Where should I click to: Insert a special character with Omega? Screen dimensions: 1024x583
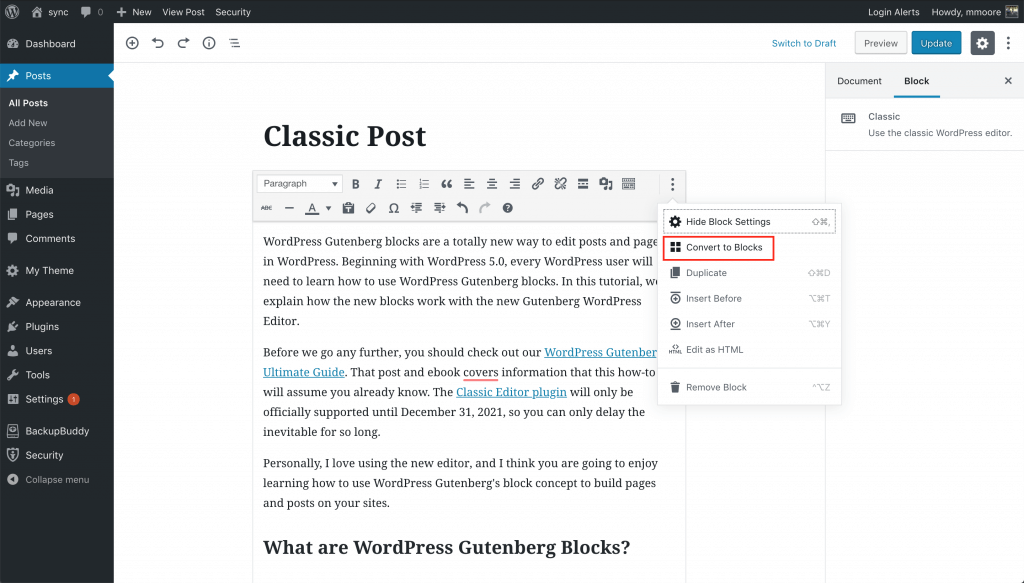click(x=394, y=208)
